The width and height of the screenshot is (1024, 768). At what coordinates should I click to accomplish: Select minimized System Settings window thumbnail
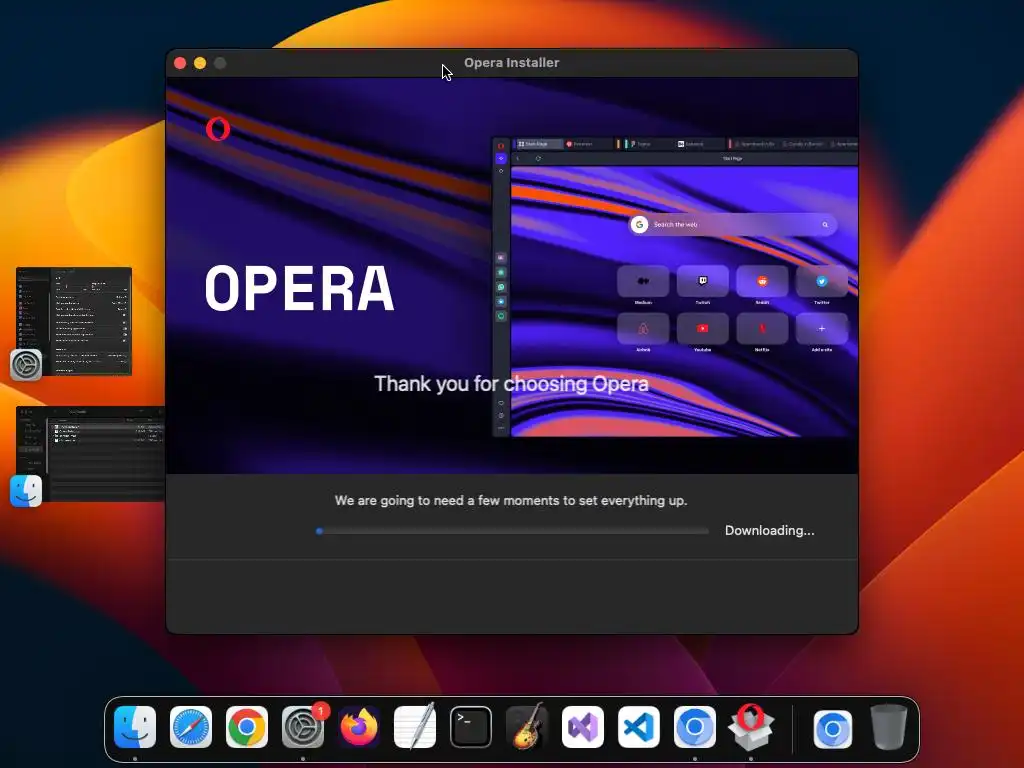(x=74, y=321)
